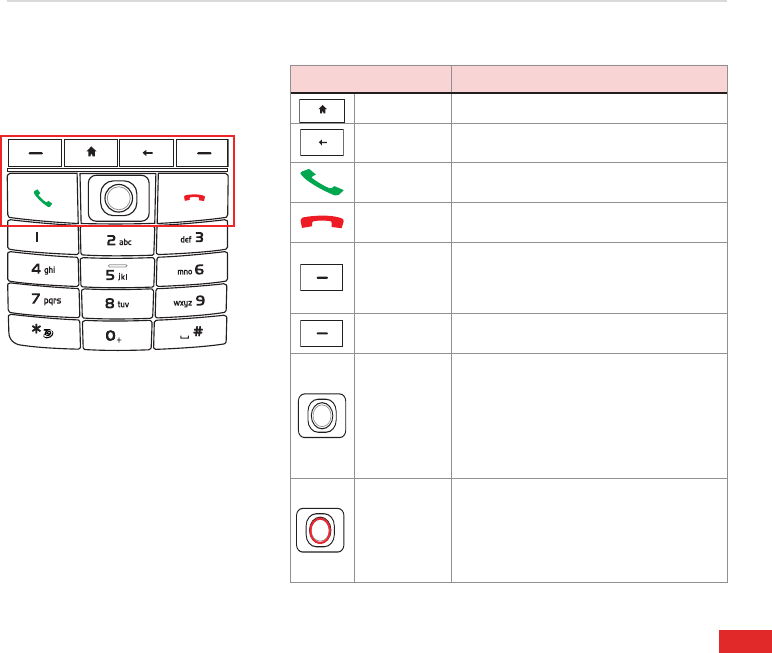Click the green call key on the keypad
Image resolution: width=772 pixels, height=653 pixels.
click(x=43, y=198)
